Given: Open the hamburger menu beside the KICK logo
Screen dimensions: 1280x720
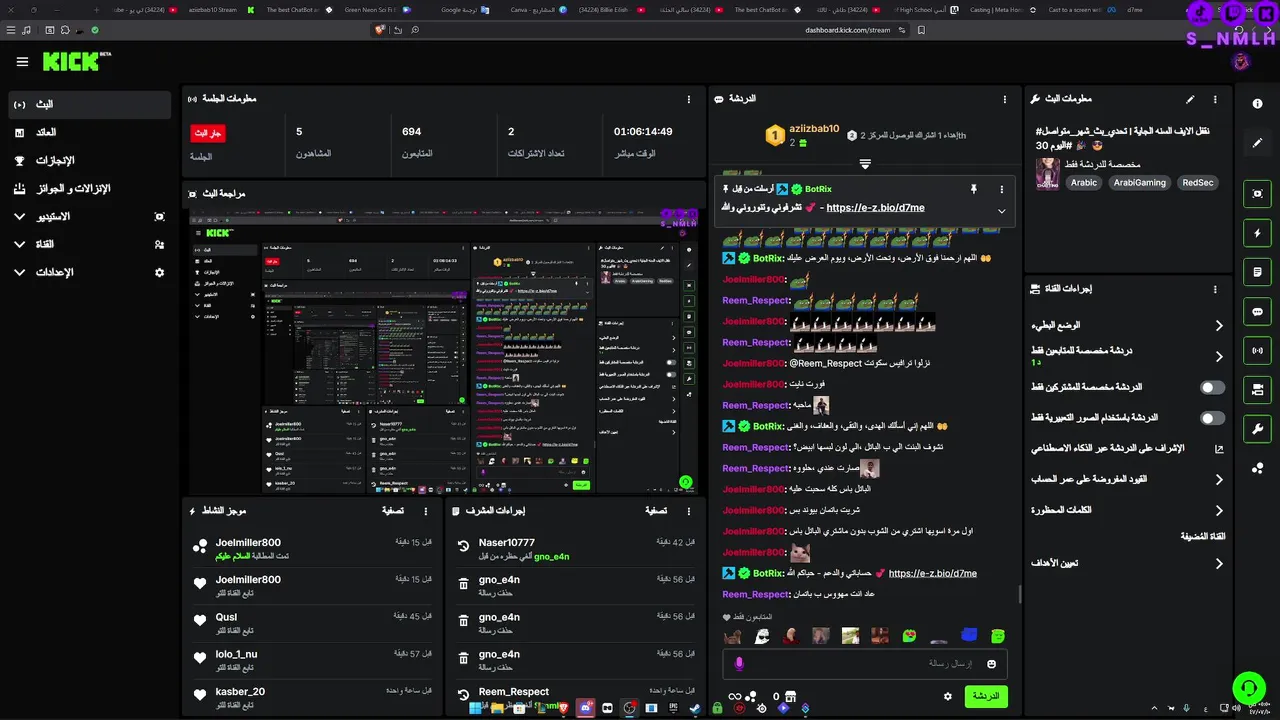Looking at the screenshot, I should click(22, 62).
